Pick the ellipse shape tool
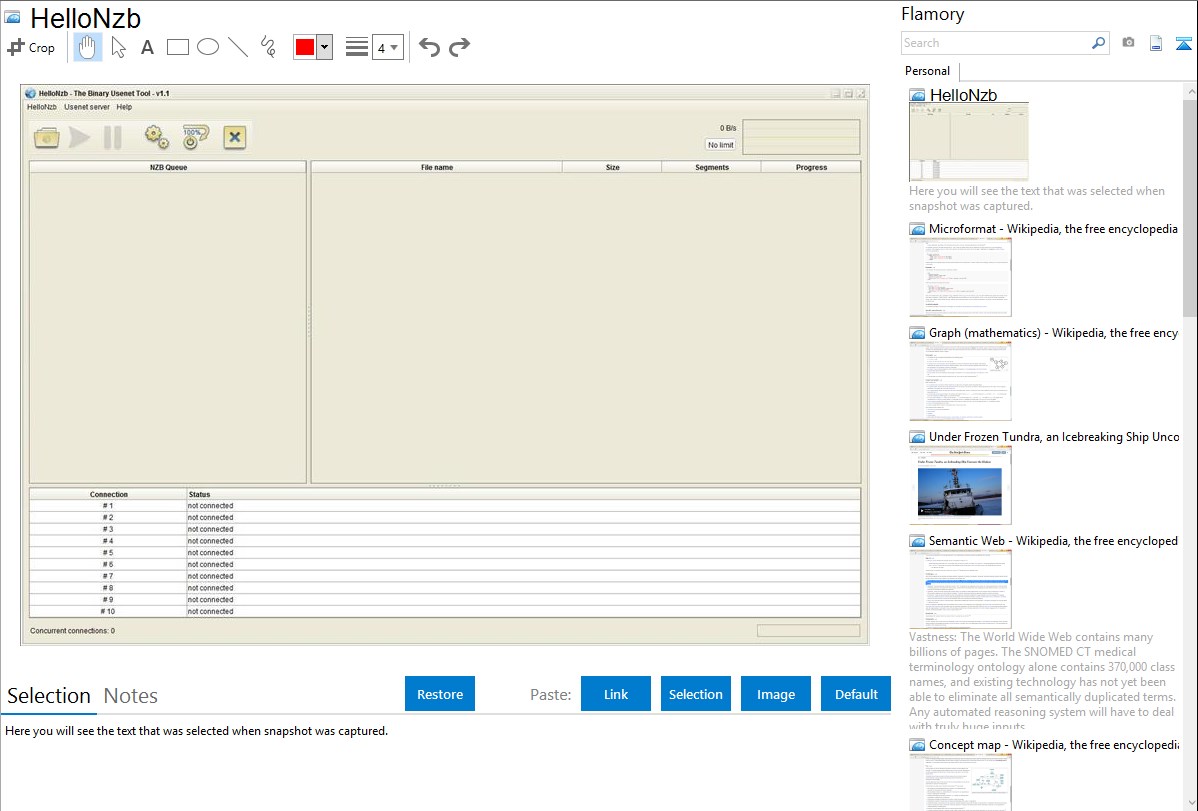This screenshot has width=1198, height=811. tap(208, 47)
